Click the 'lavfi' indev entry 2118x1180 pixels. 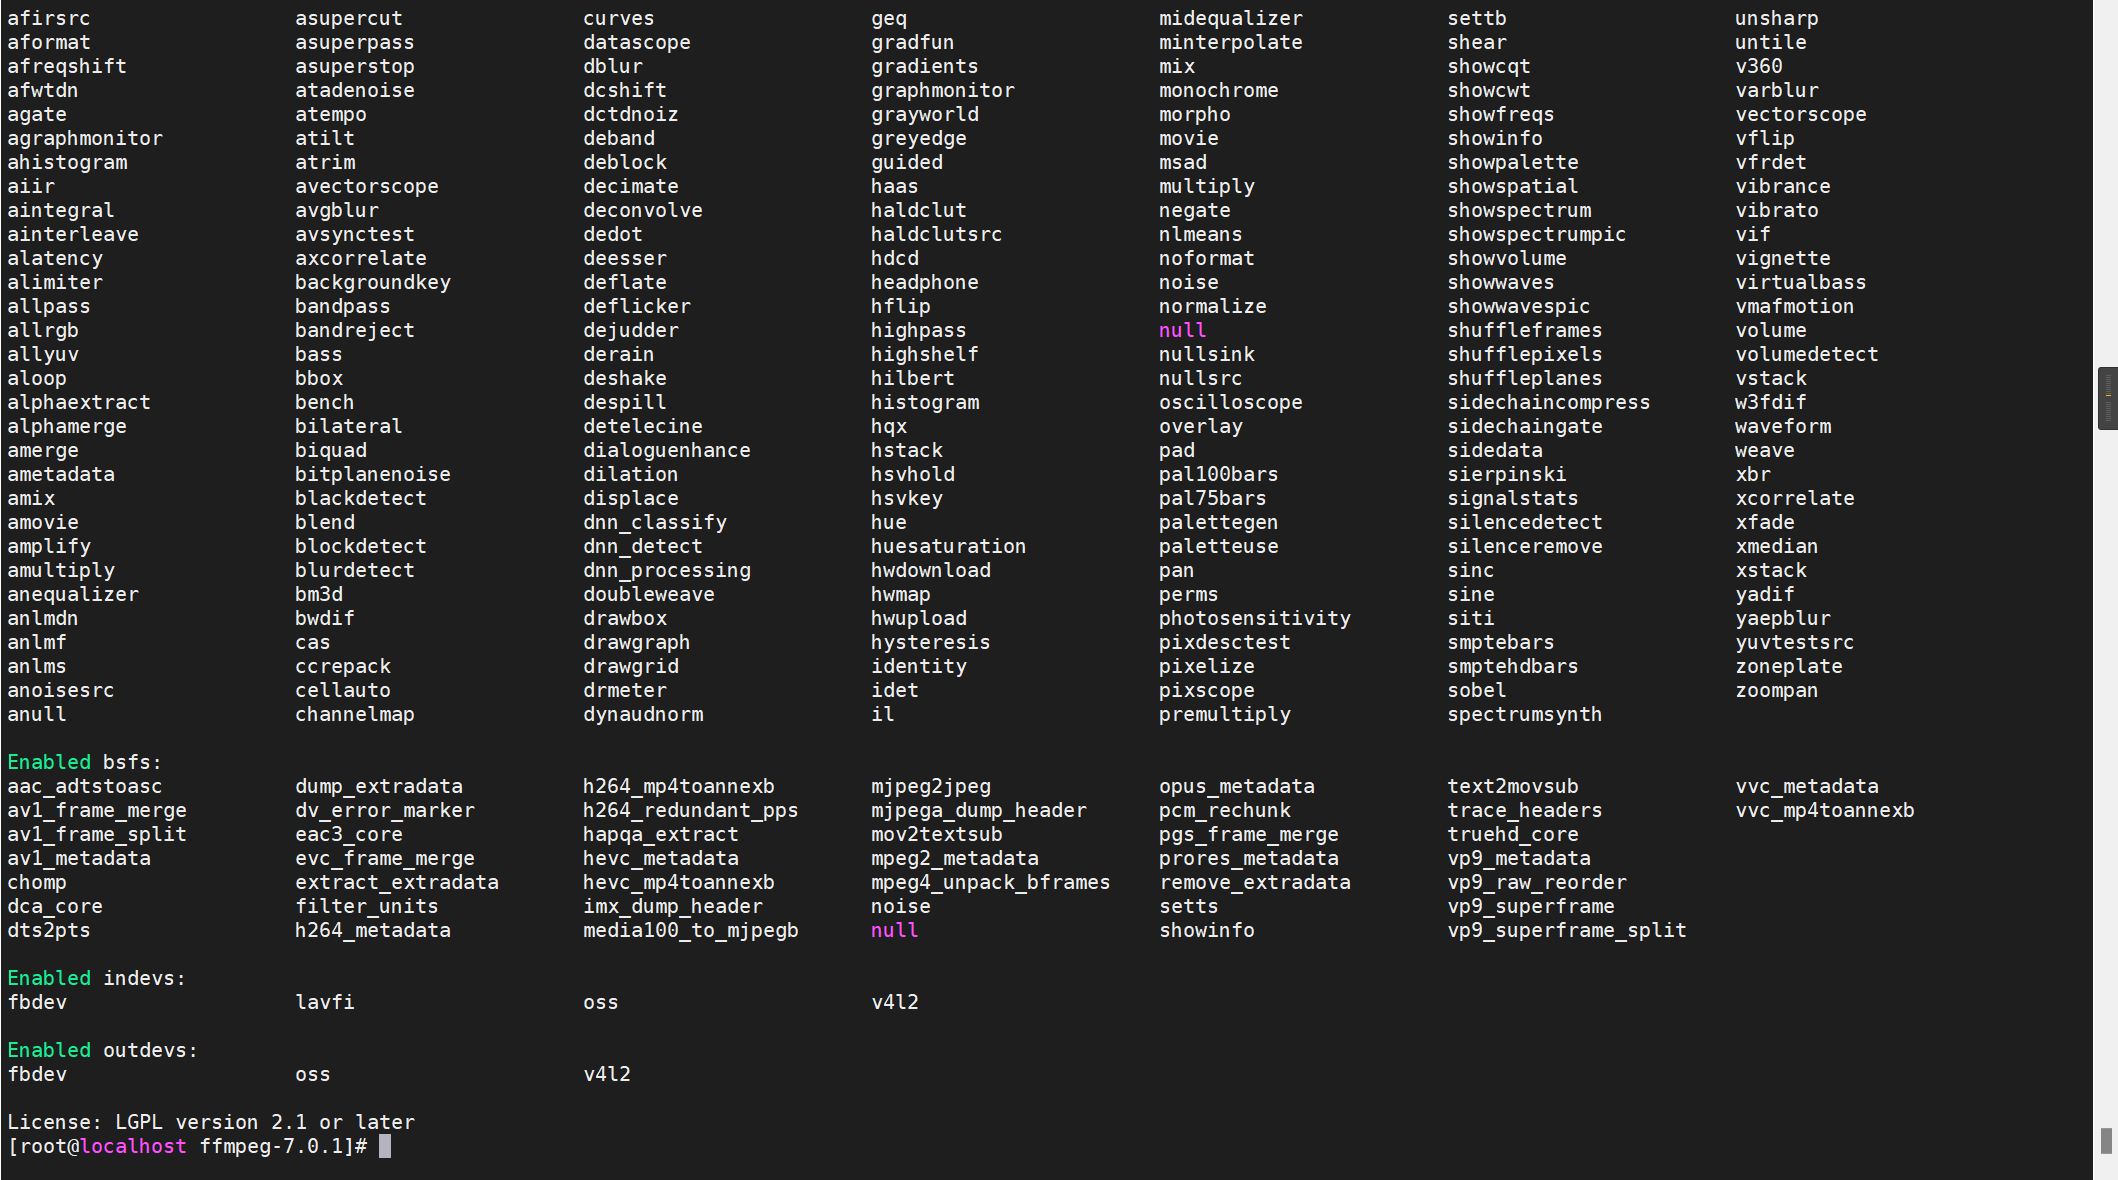coord(324,1002)
